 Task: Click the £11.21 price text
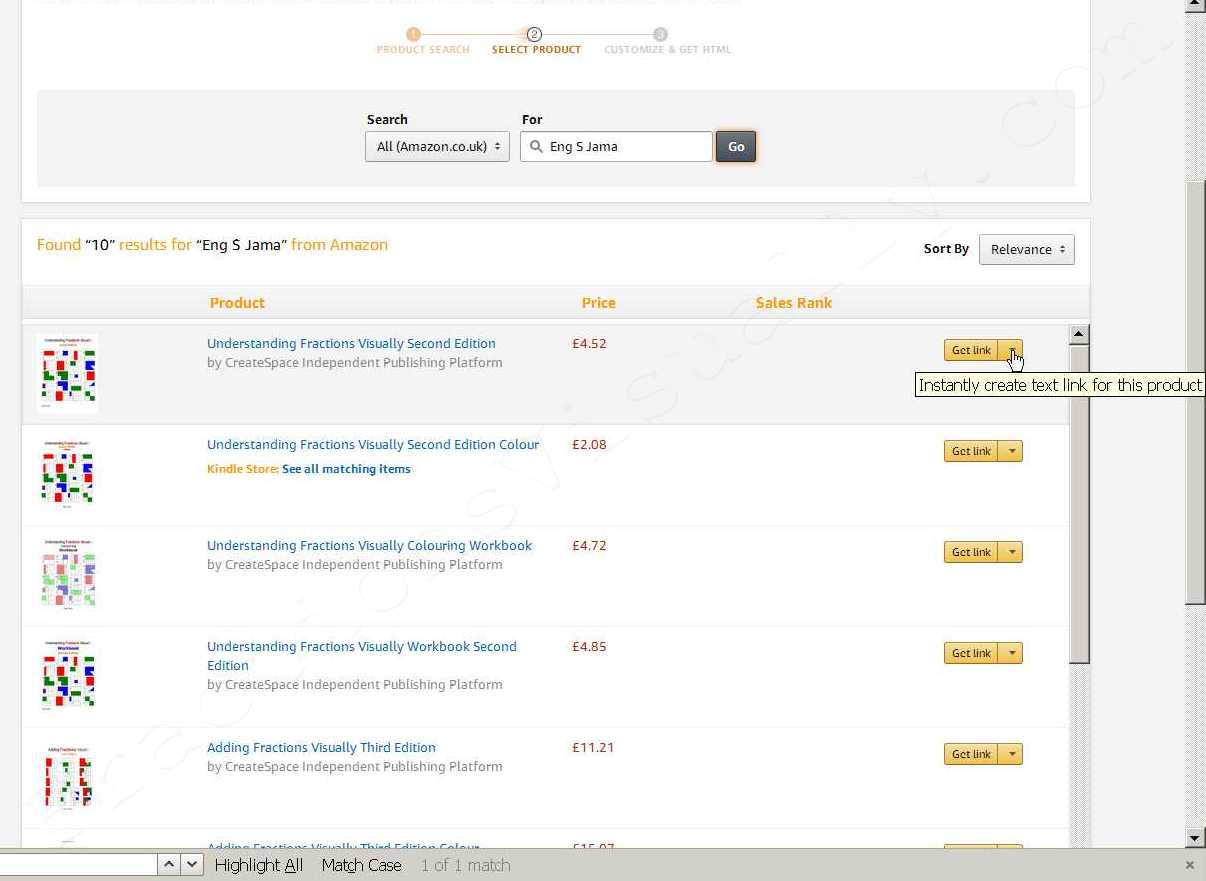pos(593,747)
